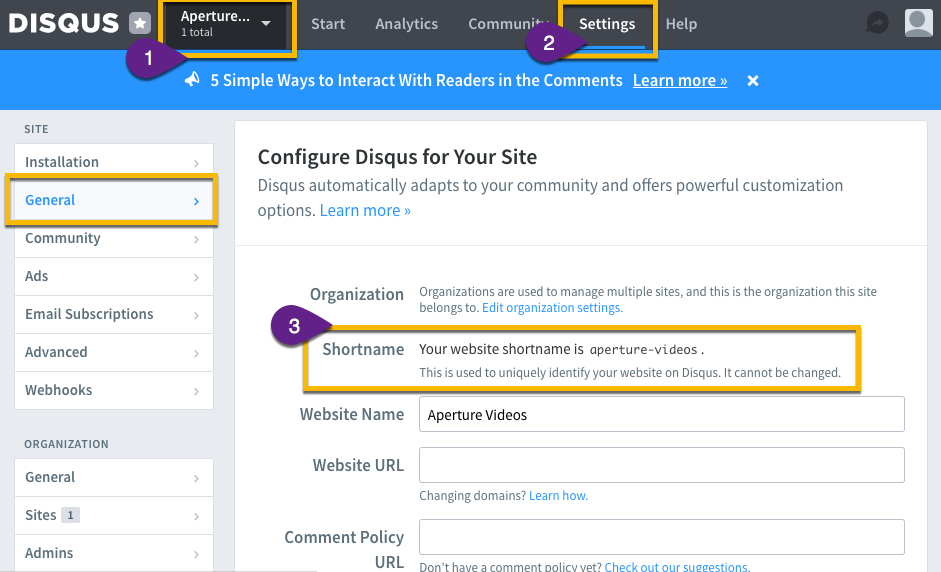Follow the banner's Learn more link
The height and width of the screenshot is (572, 941).
click(680, 80)
